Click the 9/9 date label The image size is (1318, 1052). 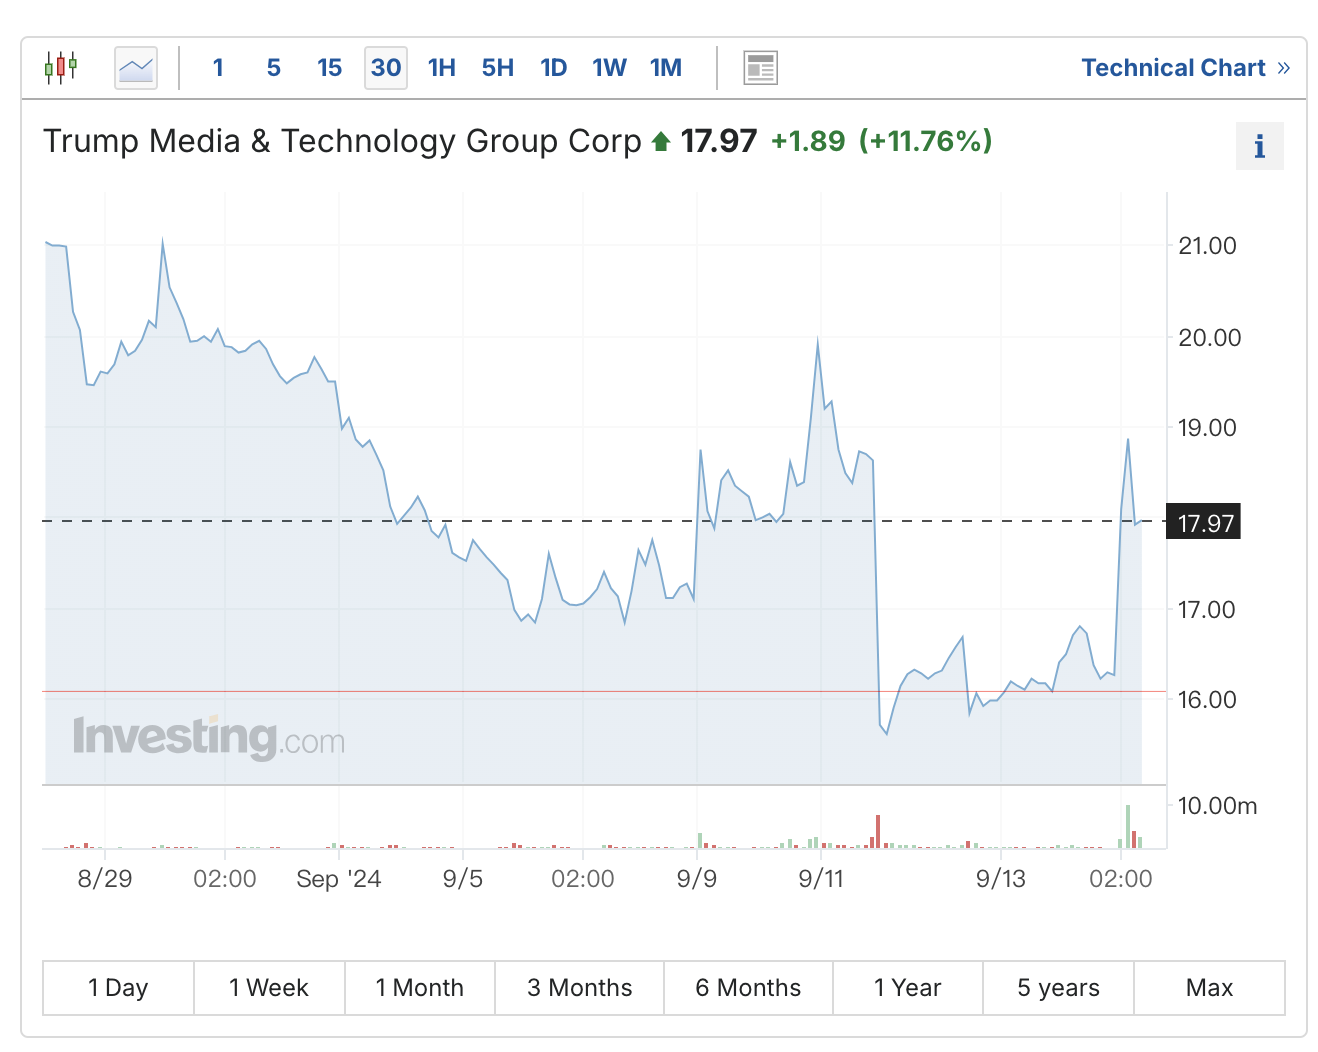[697, 879]
